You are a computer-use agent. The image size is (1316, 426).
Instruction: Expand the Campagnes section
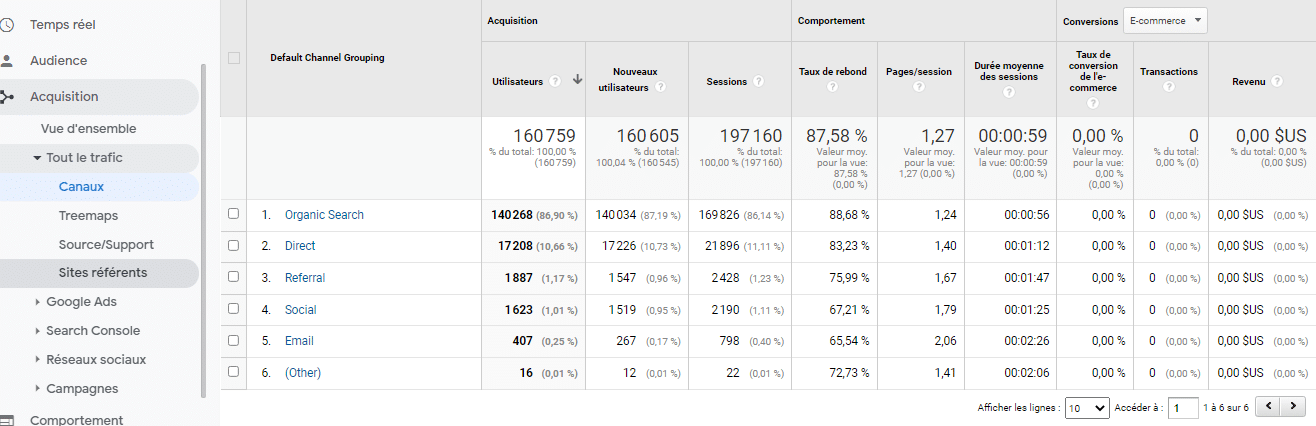point(38,389)
